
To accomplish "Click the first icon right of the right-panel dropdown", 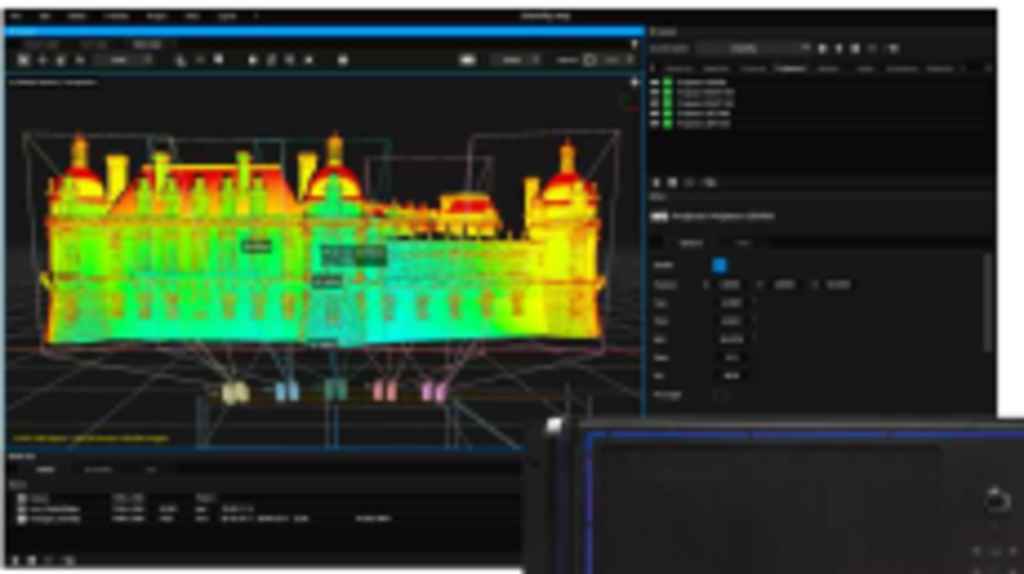I will click(822, 48).
